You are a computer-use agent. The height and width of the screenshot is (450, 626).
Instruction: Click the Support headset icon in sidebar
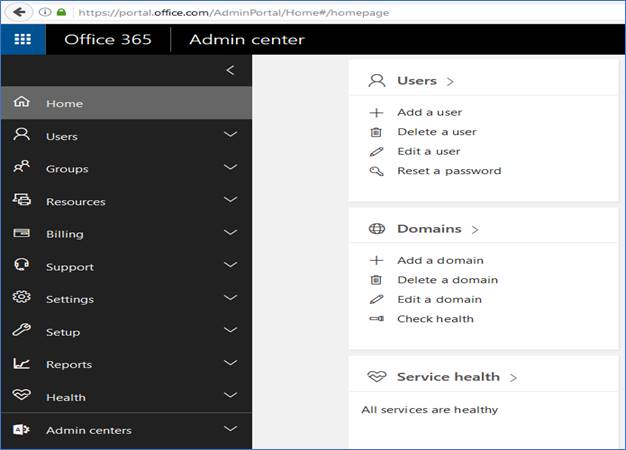(x=22, y=264)
